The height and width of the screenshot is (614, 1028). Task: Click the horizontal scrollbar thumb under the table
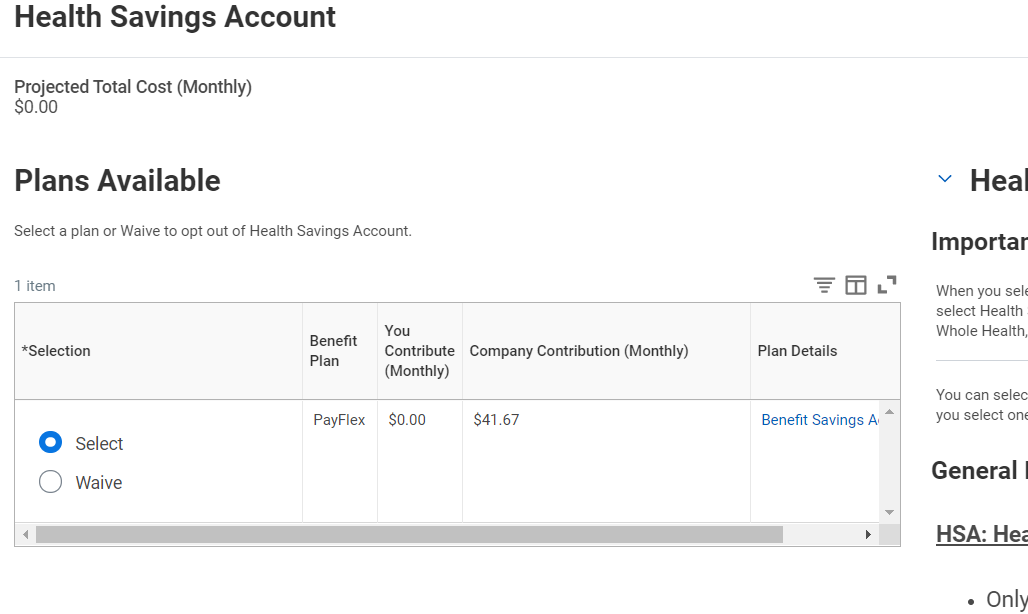(408, 535)
